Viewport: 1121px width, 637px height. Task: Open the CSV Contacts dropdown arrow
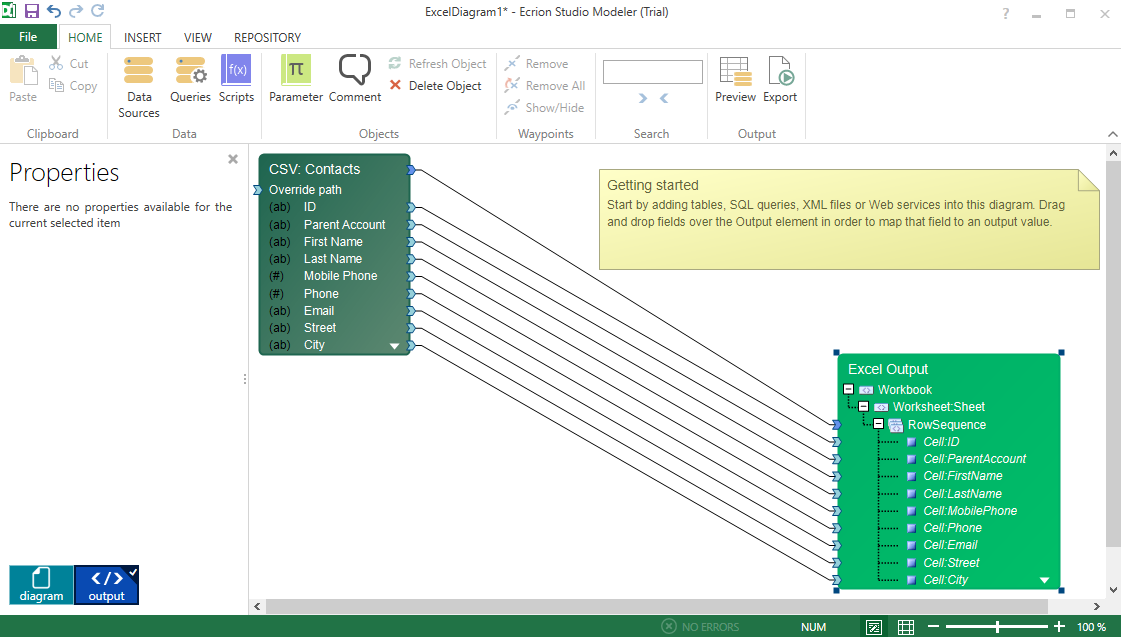[394, 344]
